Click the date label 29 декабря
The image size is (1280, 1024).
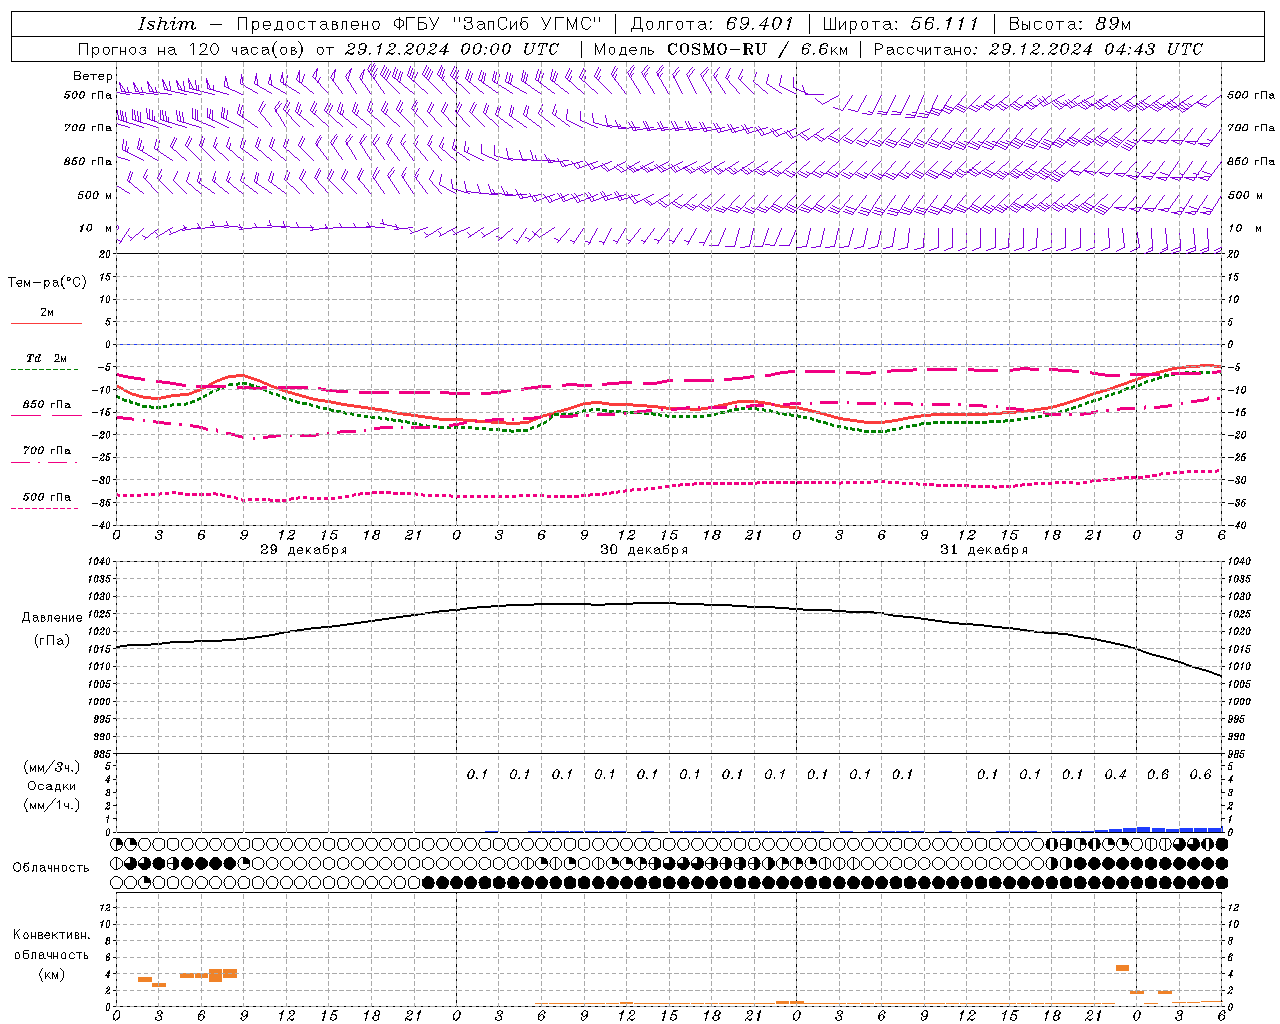(x=304, y=550)
